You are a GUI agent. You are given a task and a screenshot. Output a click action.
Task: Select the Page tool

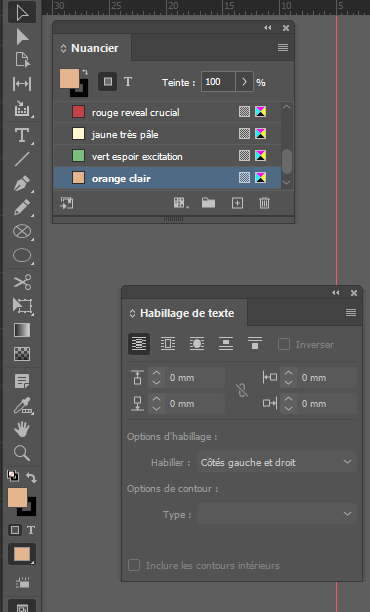pyautogui.click(x=22, y=60)
